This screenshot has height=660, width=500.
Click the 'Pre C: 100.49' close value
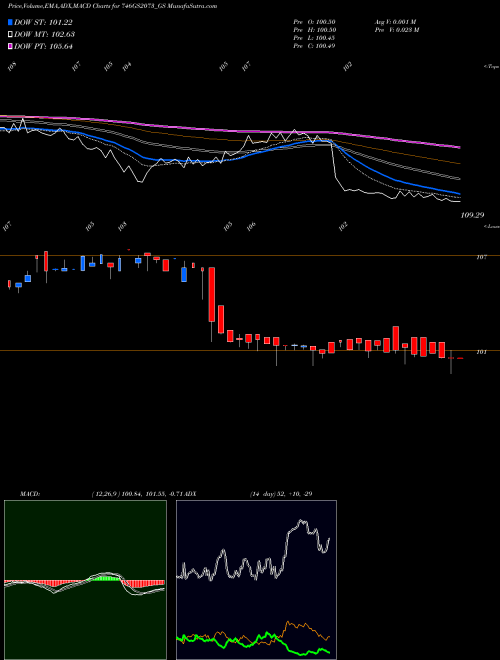(x=314, y=46)
